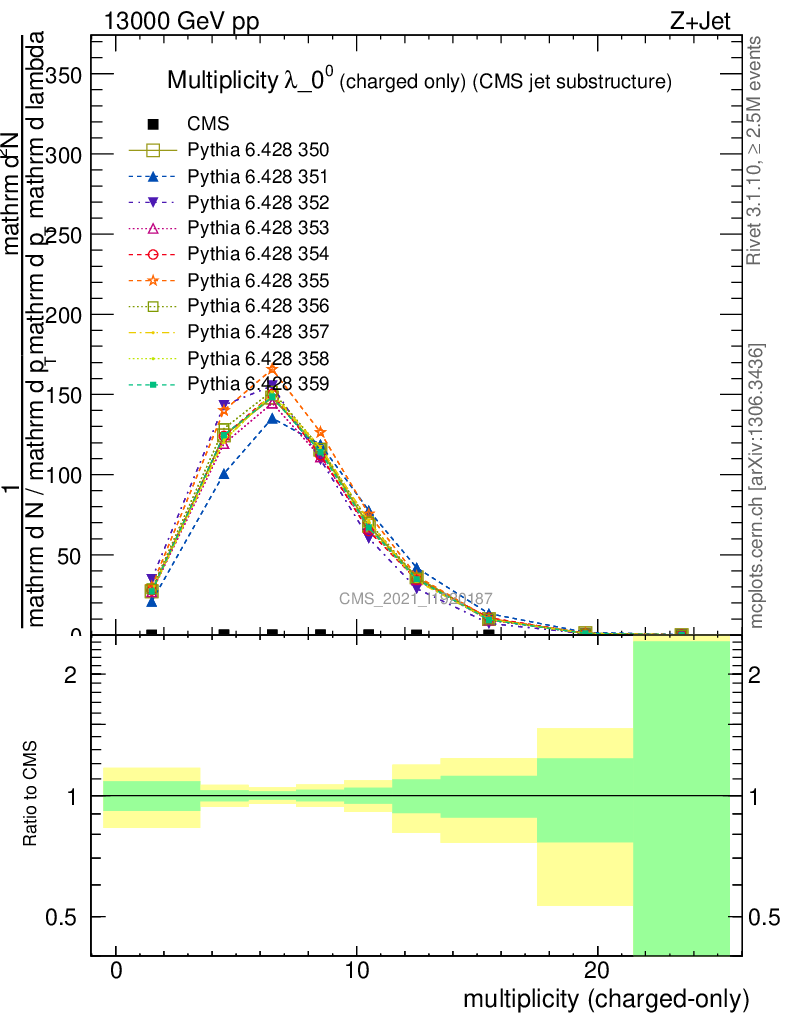786x1024 pixels.
Task: Click the legend label 'Pythia 6.428 352'
Action: [258, 202]
